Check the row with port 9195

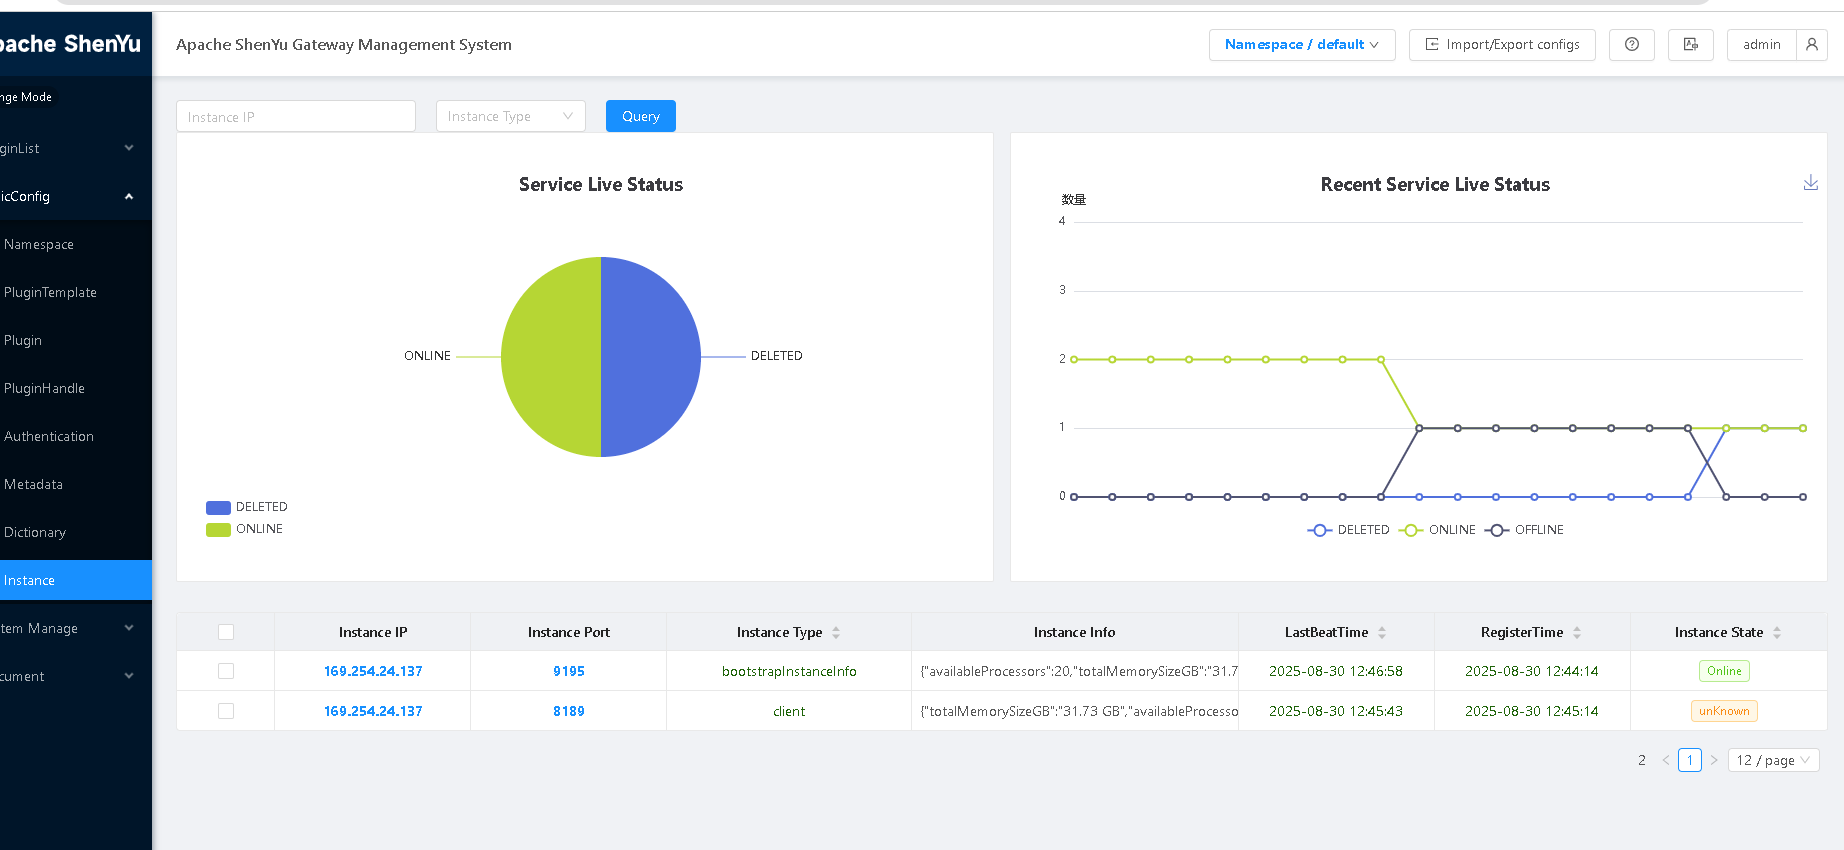pos(226,671)
